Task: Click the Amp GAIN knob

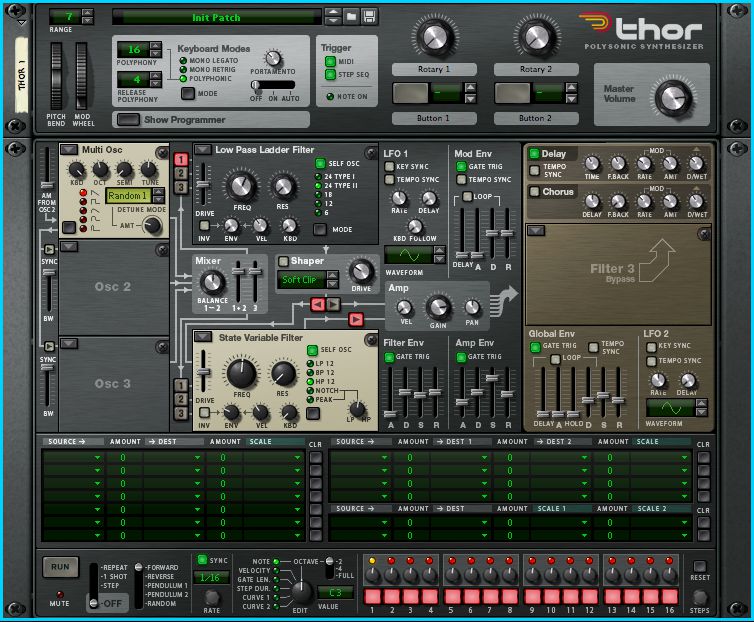Action: pos(438,308)
